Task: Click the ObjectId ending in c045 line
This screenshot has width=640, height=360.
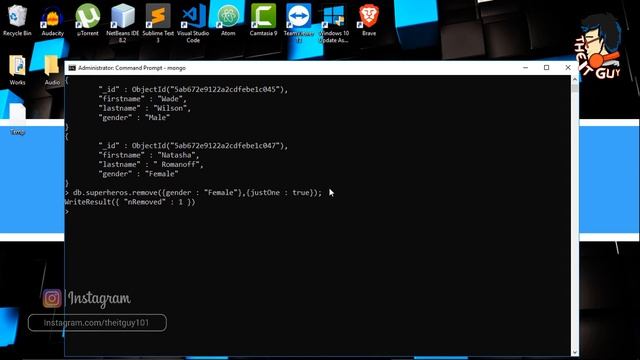Action: 193,89
